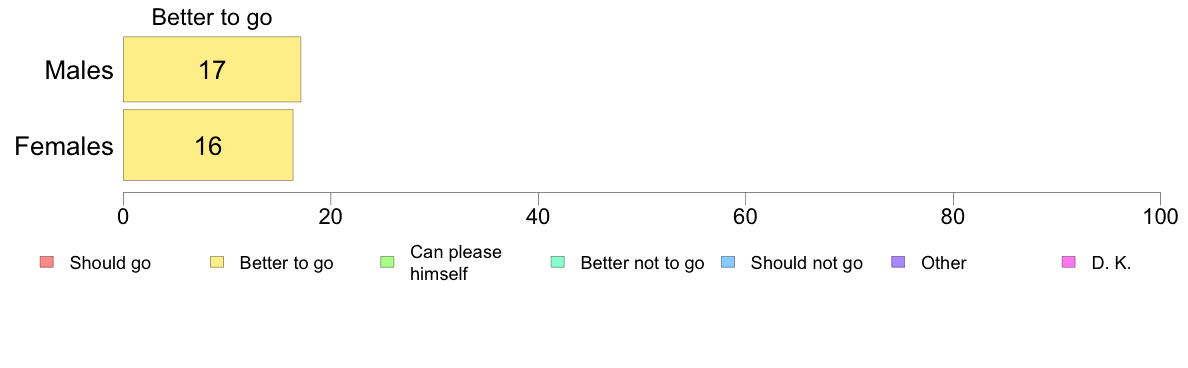Click the Better not to go legend text
The image size is (1188, 368).
pos(642,264)
